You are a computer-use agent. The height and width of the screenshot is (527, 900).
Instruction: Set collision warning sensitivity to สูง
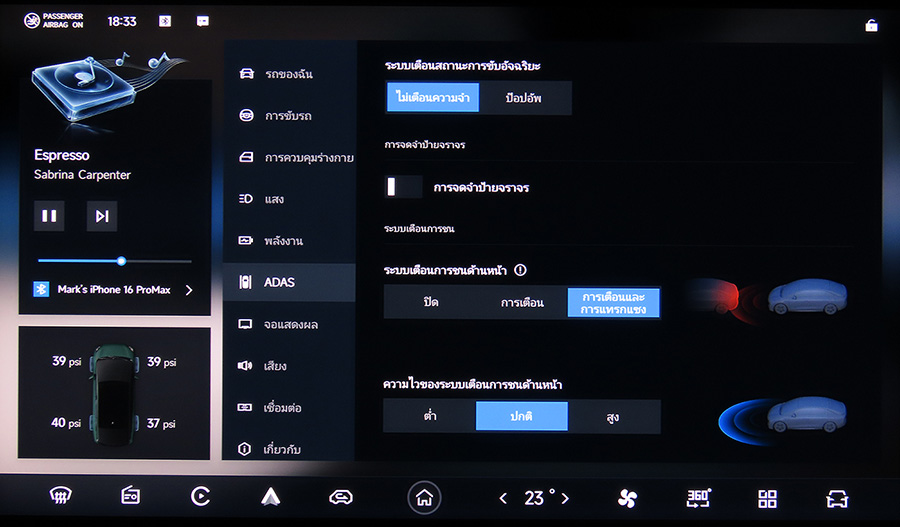[614, 416]
